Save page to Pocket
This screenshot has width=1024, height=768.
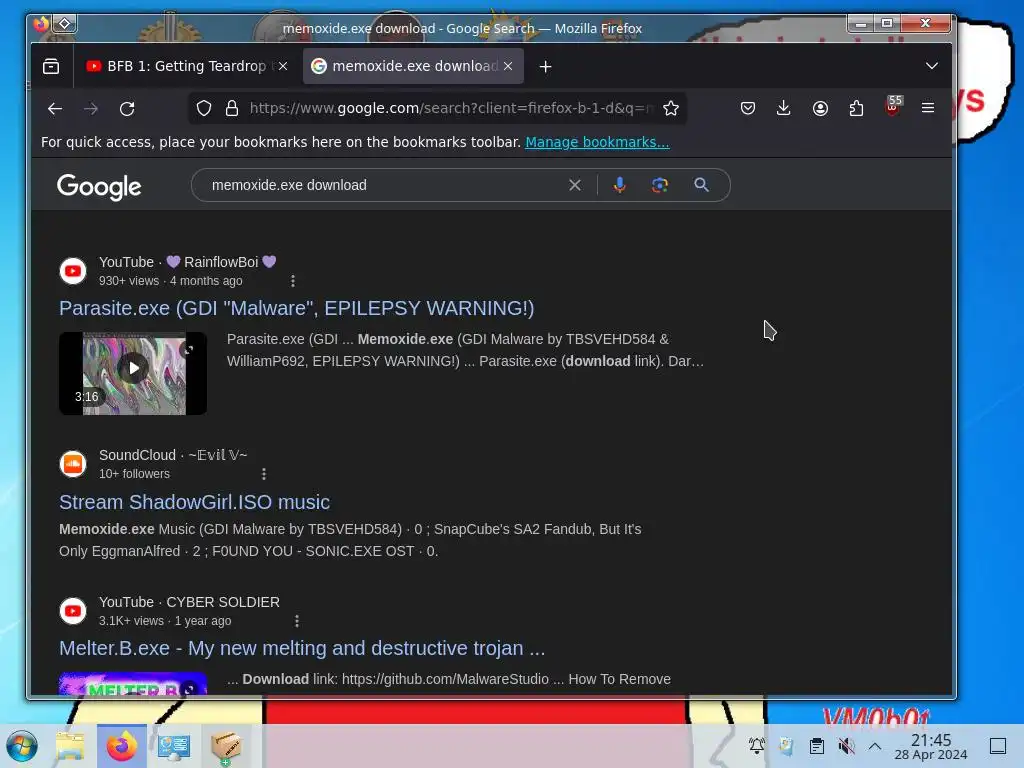(x=748, y=108)
